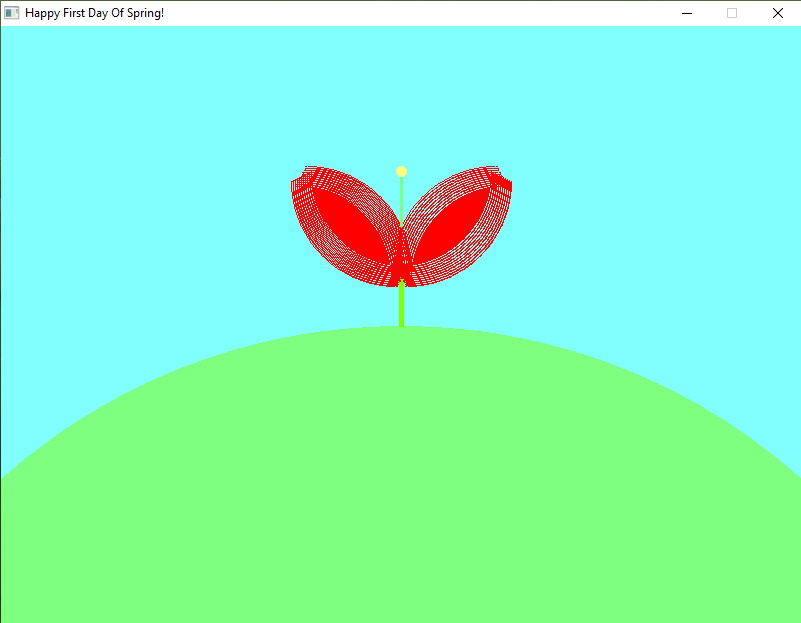Image resolution: width=801 pixels, height=623 pixels.
Task: Click the cyan sky above the flower
Action: pos(400,90)
